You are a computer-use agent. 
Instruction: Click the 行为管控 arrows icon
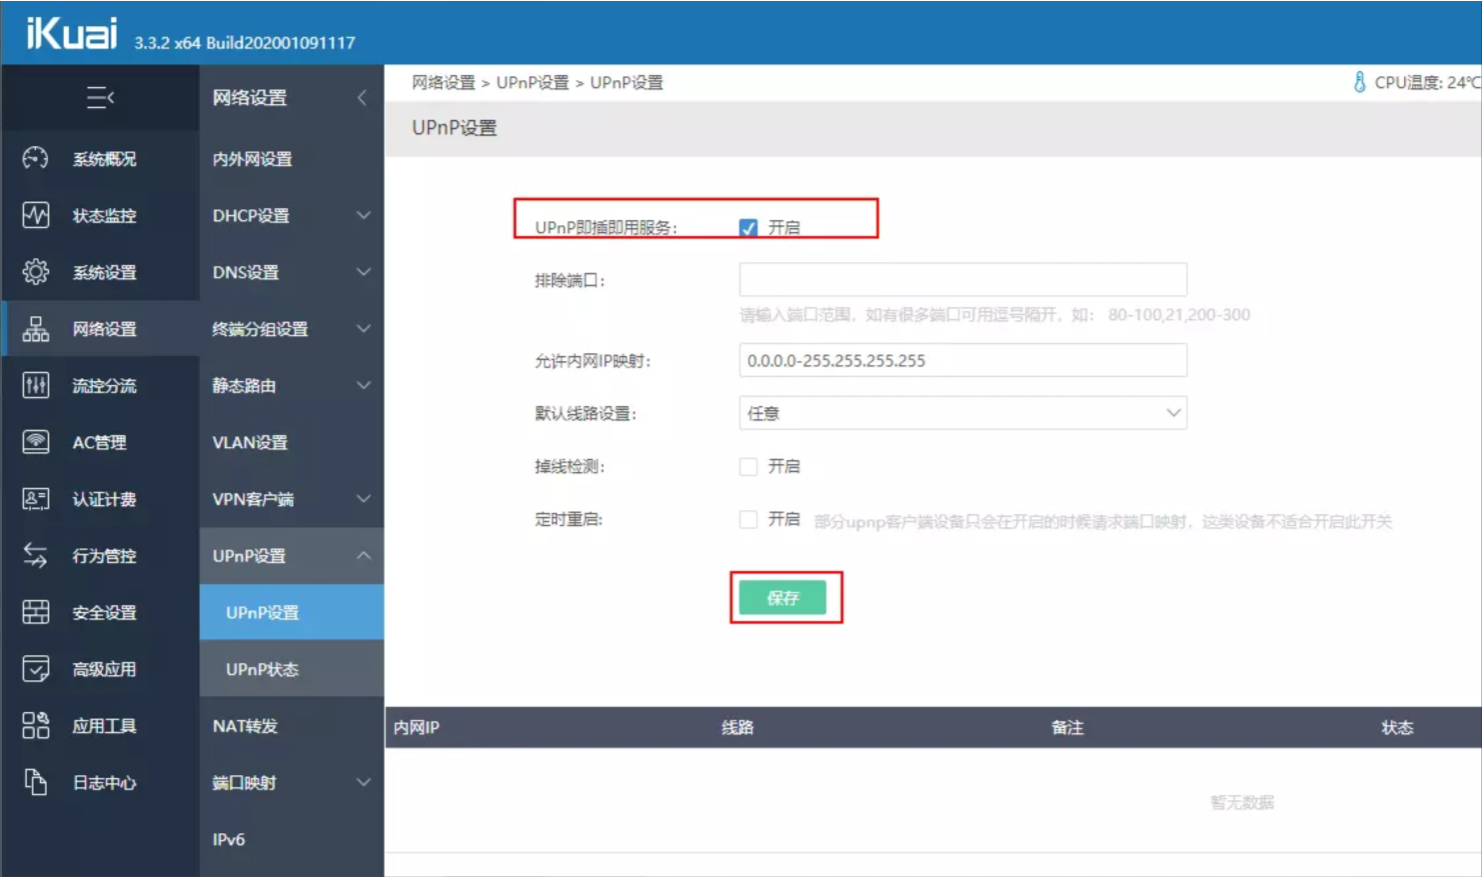click(36, 555)
